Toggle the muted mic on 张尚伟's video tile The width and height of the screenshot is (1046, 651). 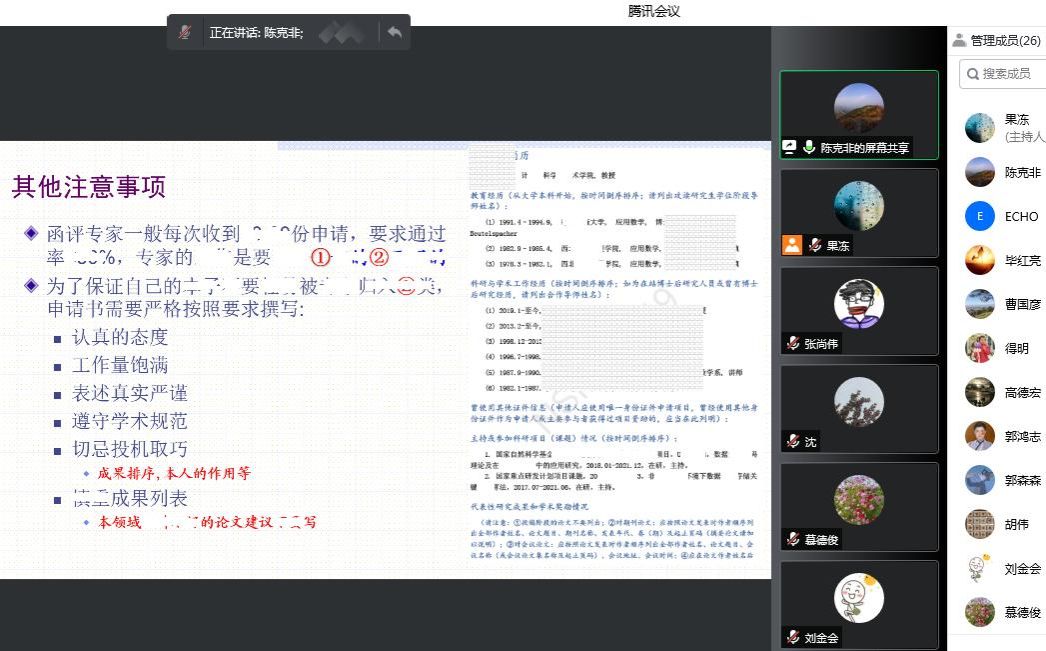coord(792,343)
